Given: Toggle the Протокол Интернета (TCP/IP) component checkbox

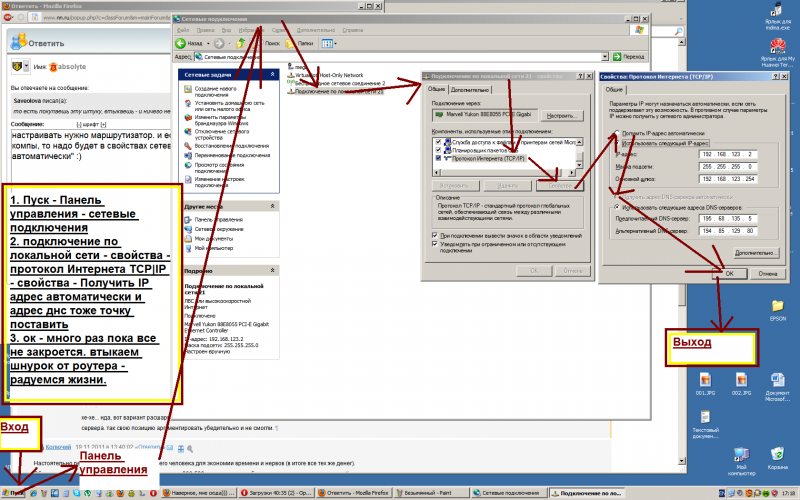Looking at the screenshot, I should tap(438, 158).
